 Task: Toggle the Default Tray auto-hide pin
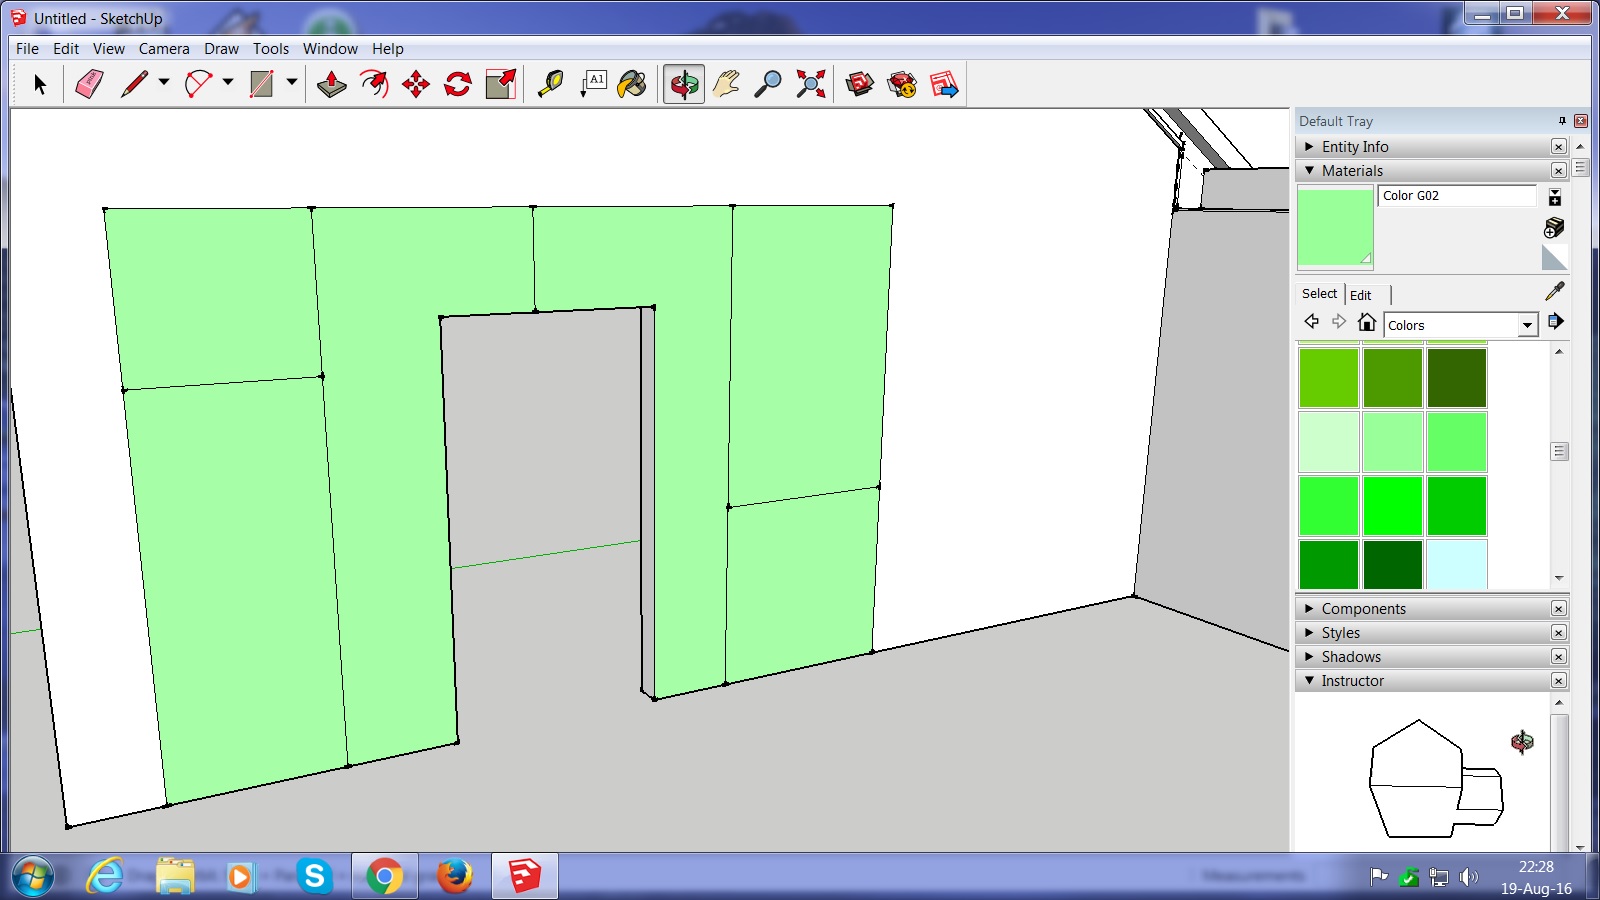(1562, 121)
